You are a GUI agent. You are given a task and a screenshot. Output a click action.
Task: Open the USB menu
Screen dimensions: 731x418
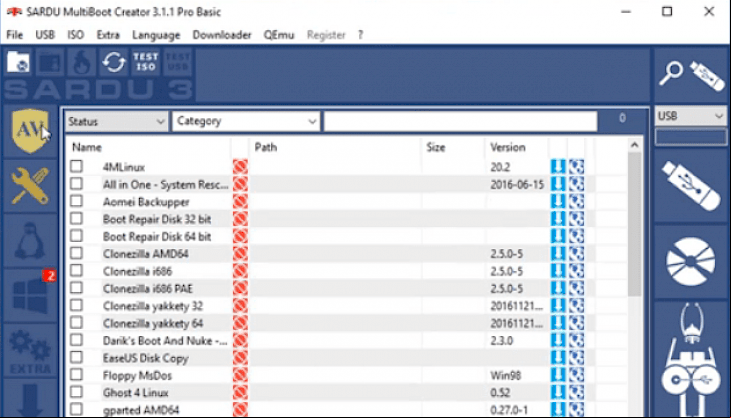45,35
